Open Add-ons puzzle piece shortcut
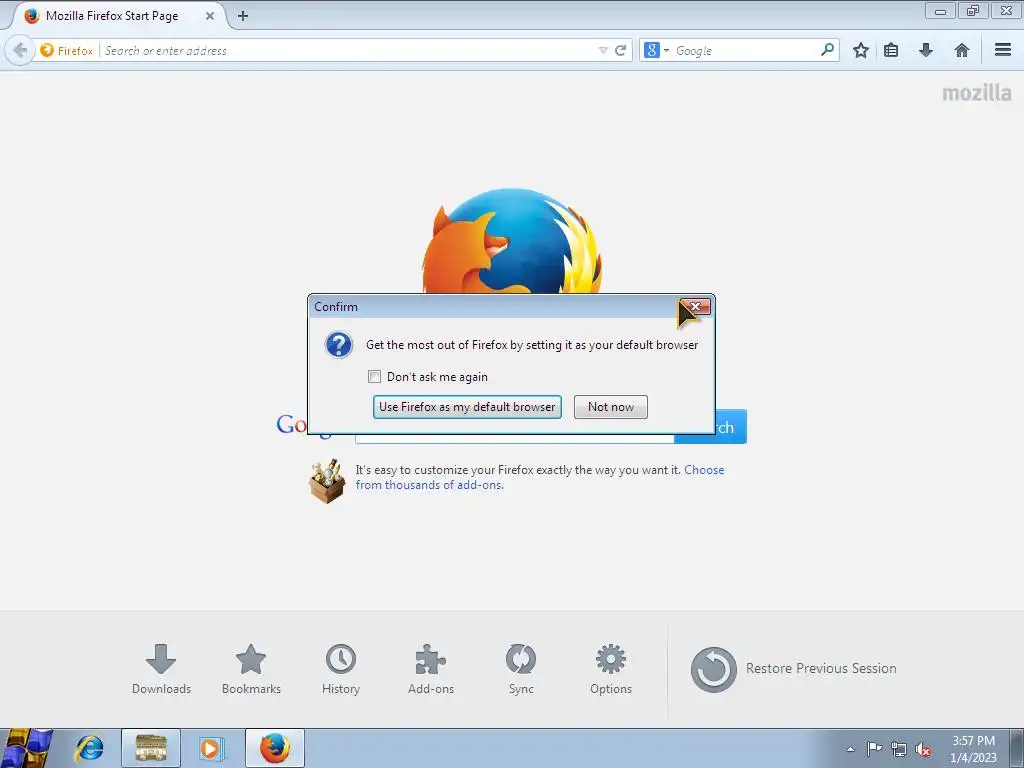Viewport: 1024px width, 768px height. coord(430,669)
